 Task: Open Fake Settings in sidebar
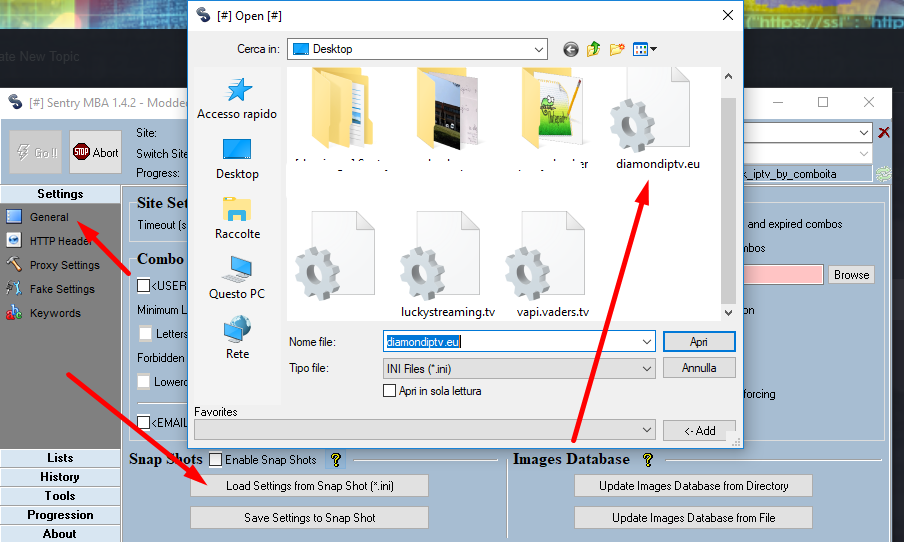click(62, 289)
